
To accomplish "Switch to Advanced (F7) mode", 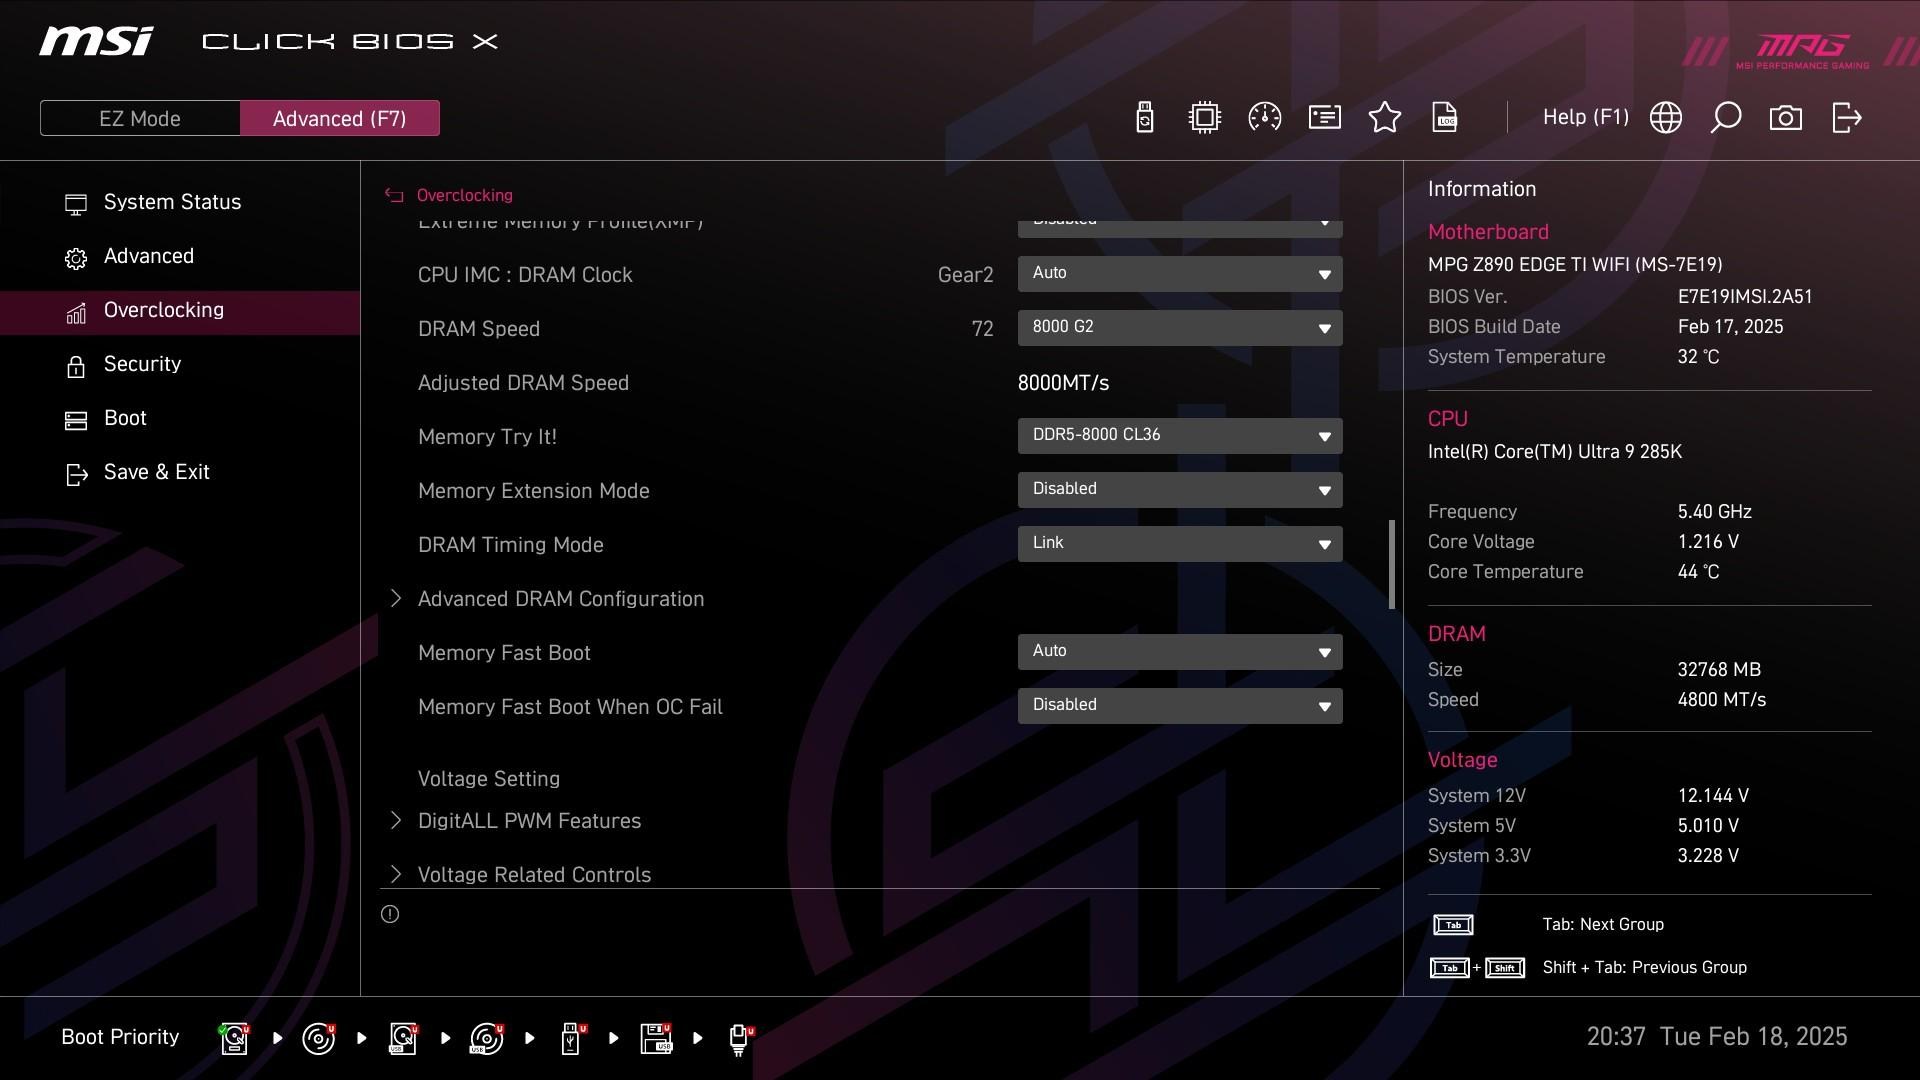I will coord(340,118).
